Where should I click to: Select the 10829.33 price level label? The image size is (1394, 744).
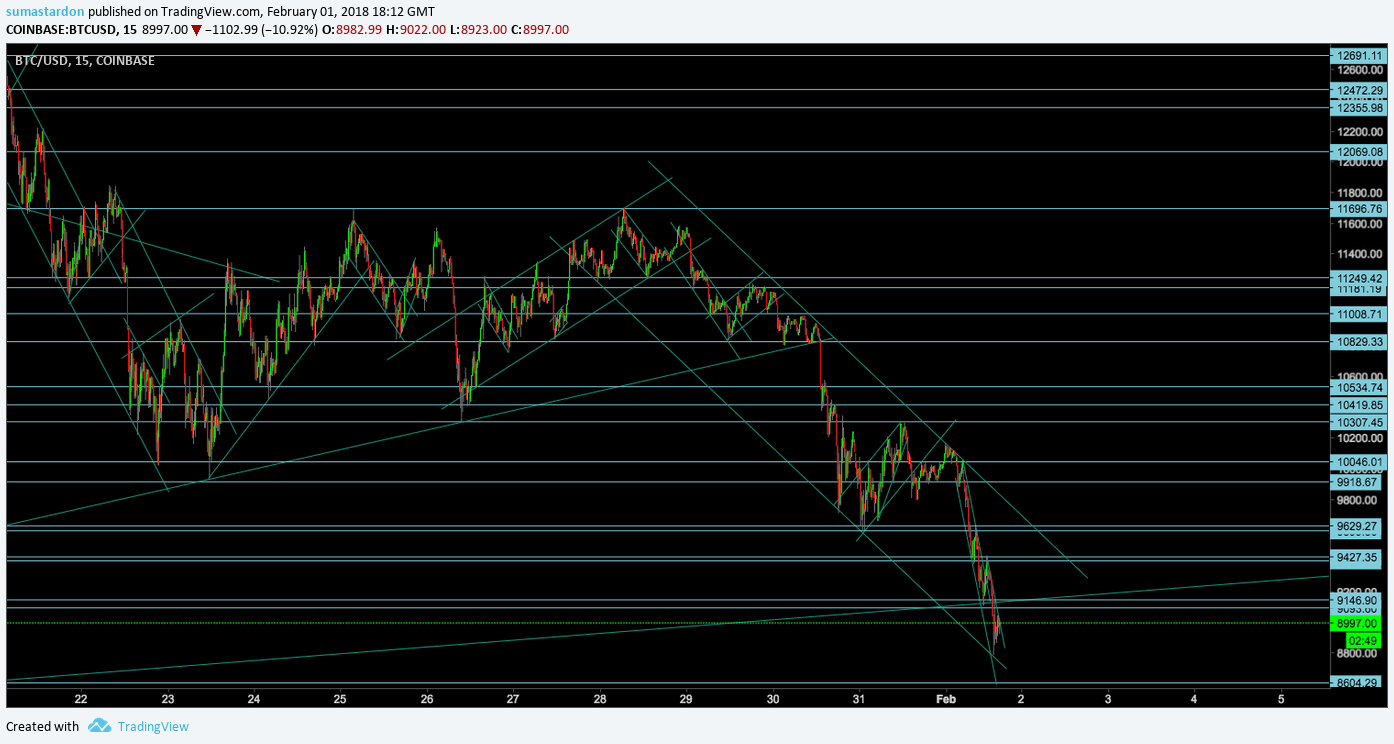(x=1359, y=342)
